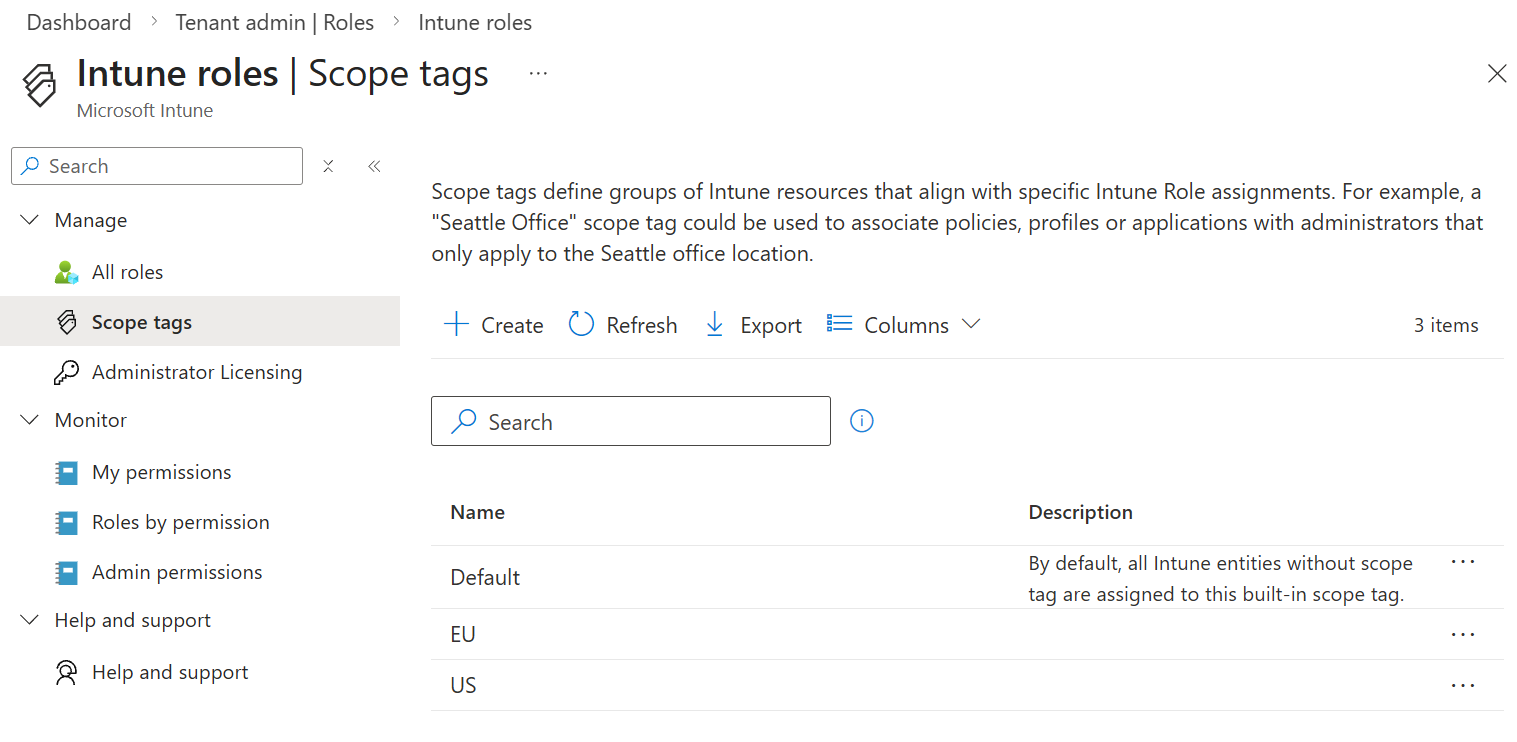The image size is (1517, 742).
Task: Click inside the scope tags search field
Action: [630, 421]
